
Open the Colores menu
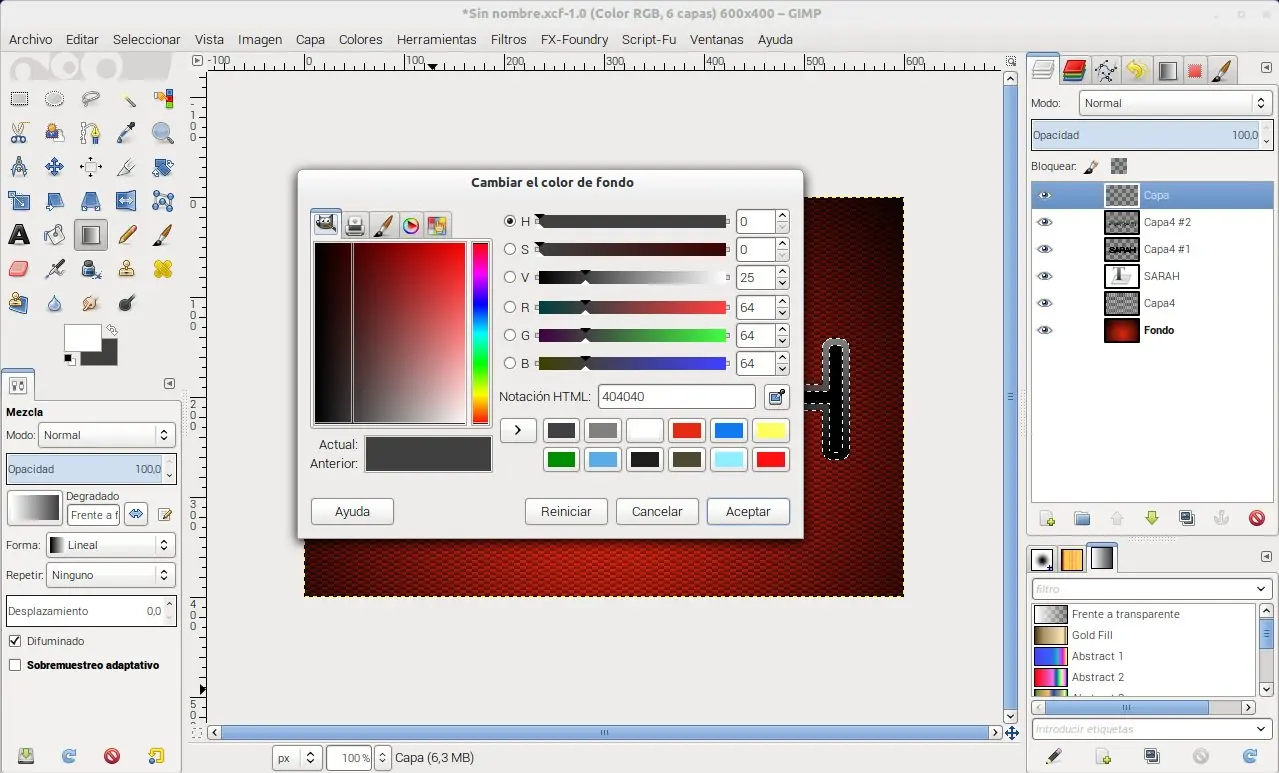pyautogui.click(x=361, y=40)
